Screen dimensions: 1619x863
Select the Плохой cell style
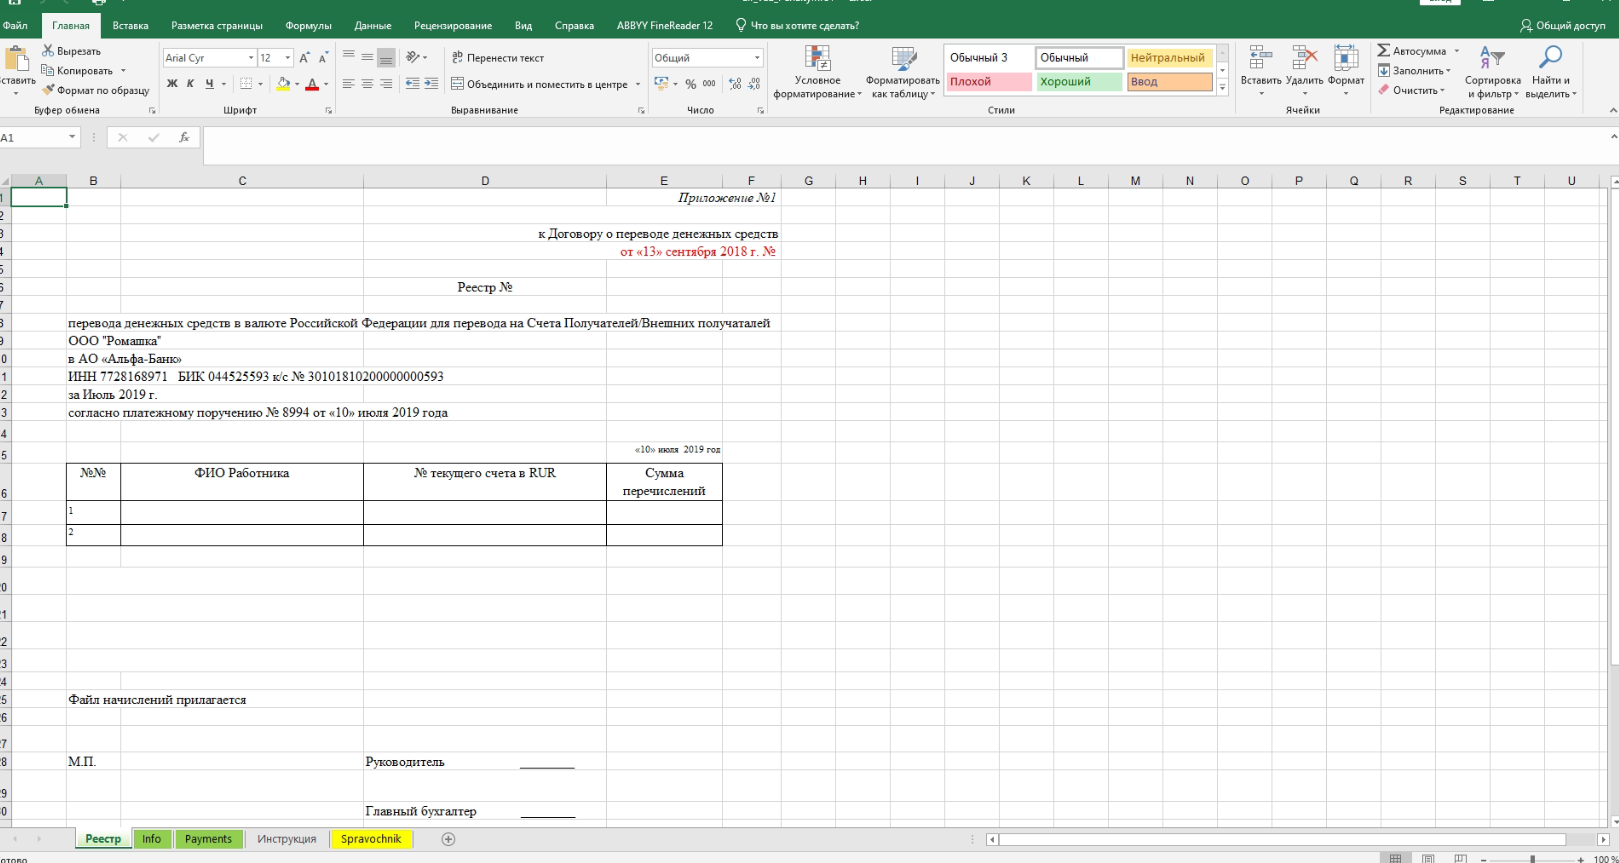[988, 82]
